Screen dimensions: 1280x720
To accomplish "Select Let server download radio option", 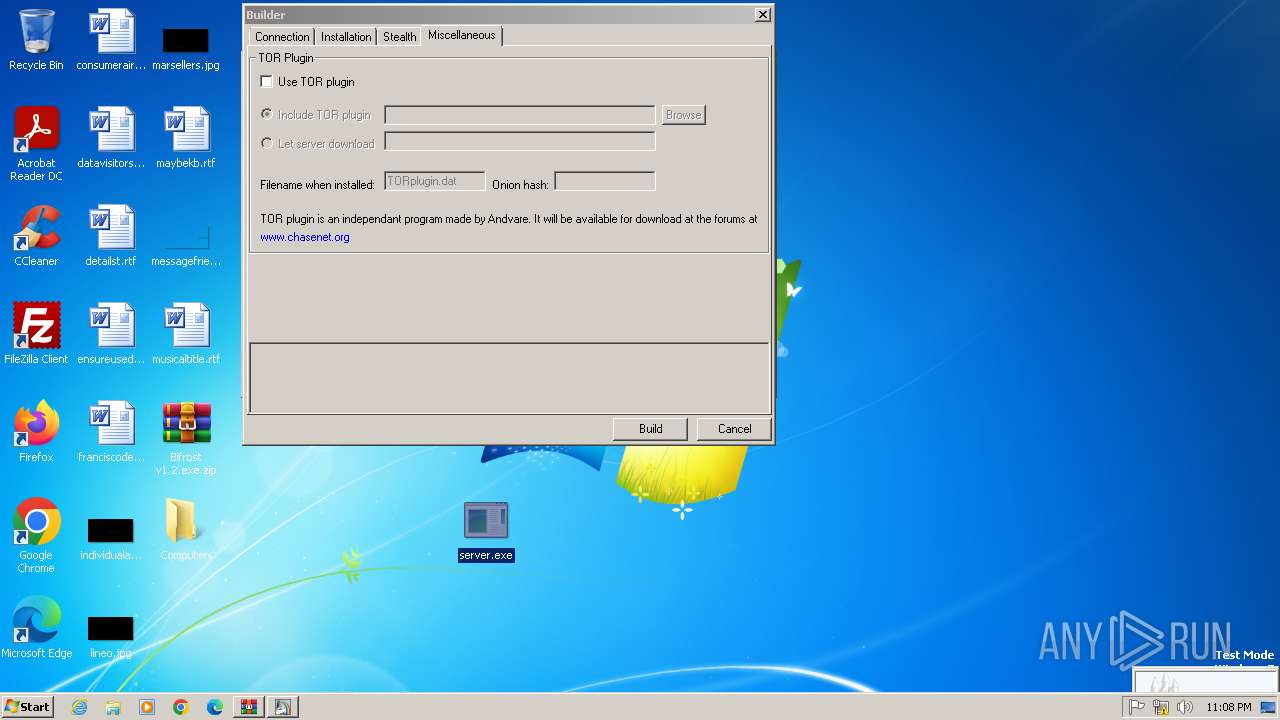I will click(x=266, y=143).
